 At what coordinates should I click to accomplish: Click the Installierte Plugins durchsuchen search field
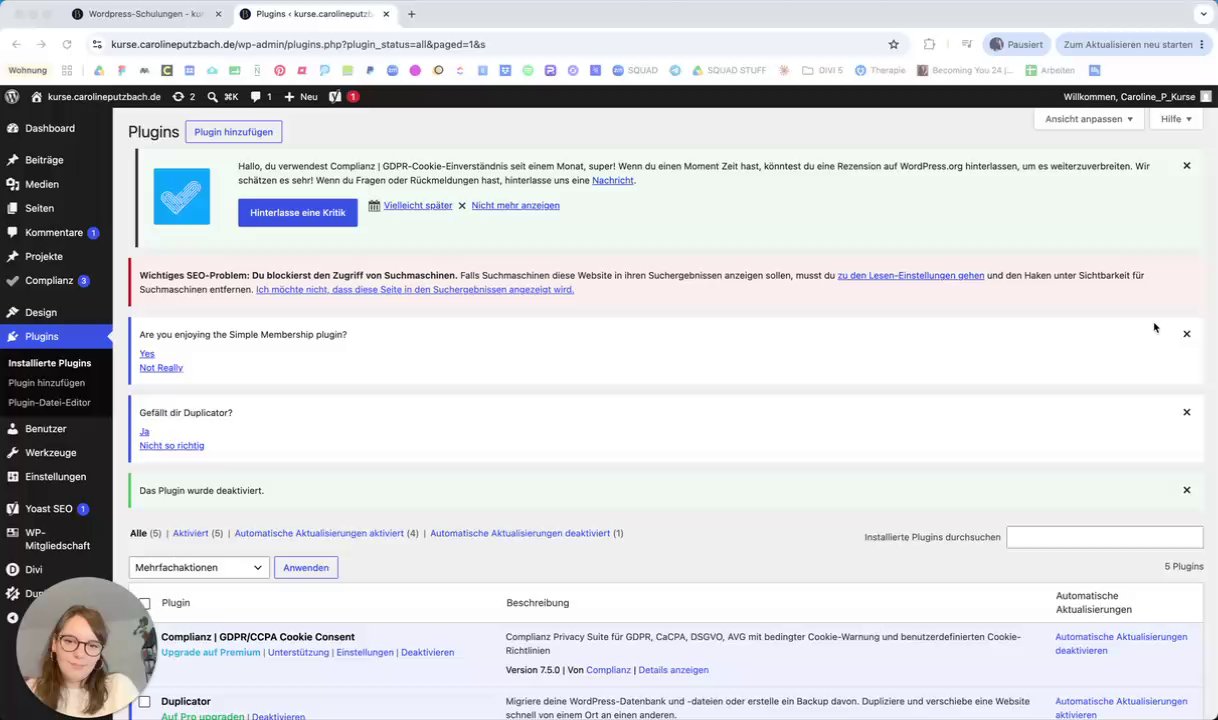tap(1104, 537)
